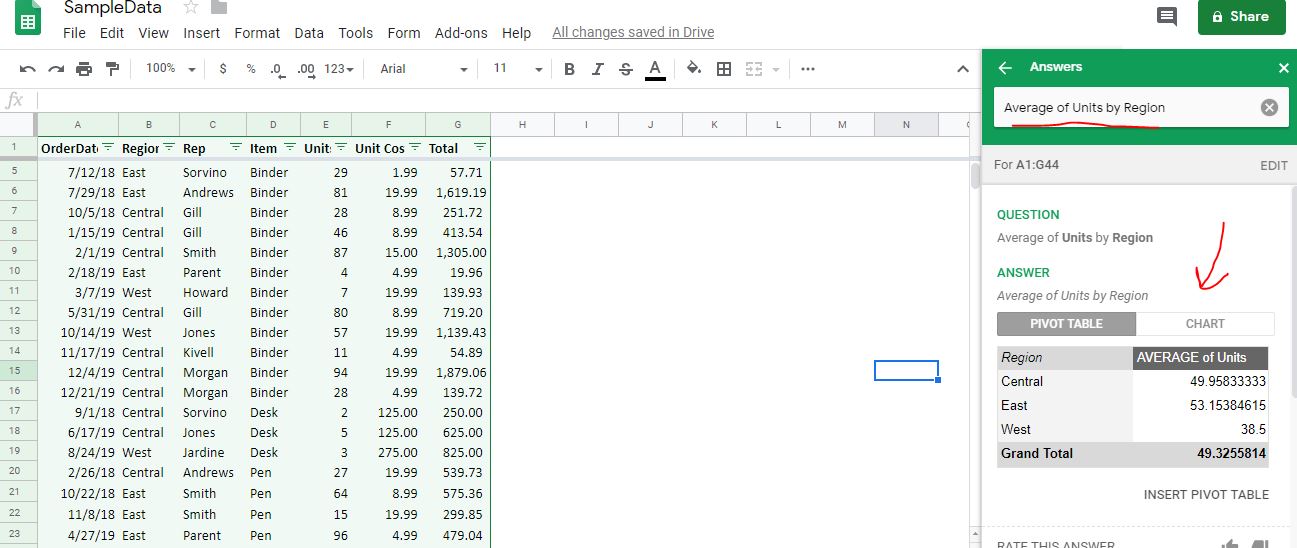
Task: Open the Tools menu
Action: pyautogui.click(x=355, y=33)
